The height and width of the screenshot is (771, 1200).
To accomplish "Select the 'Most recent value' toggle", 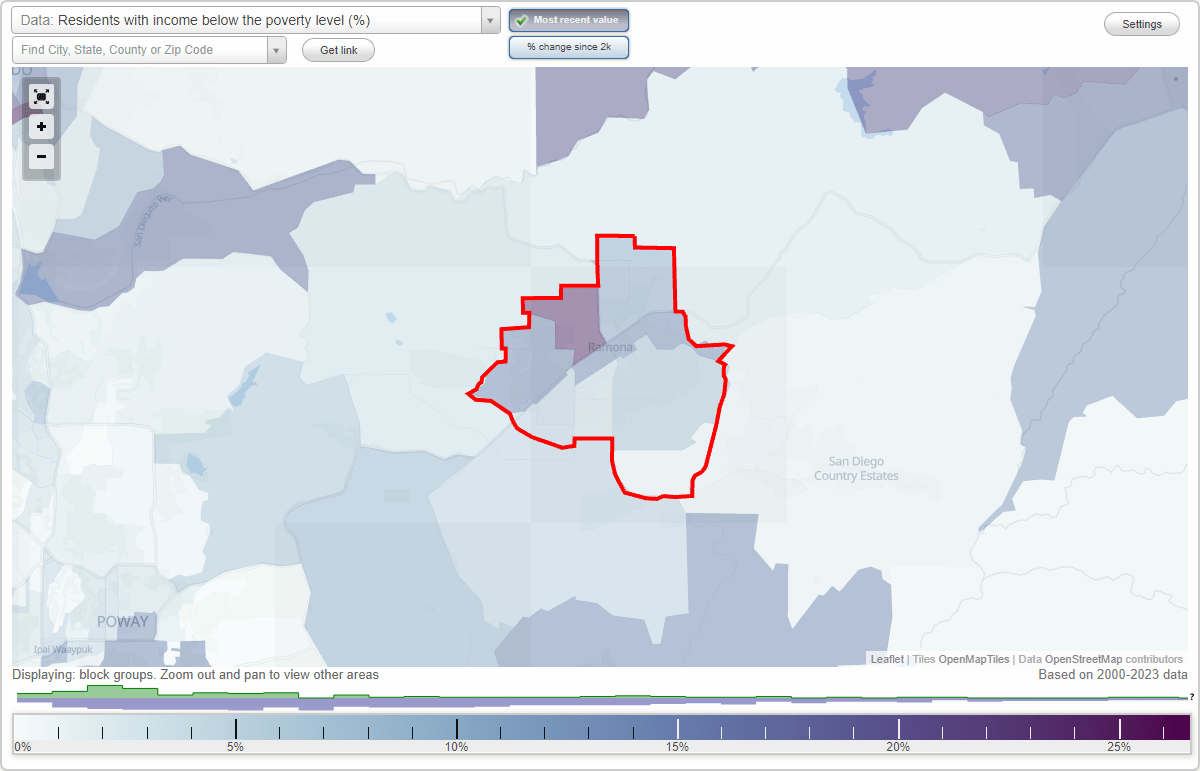I will point(569,19).
